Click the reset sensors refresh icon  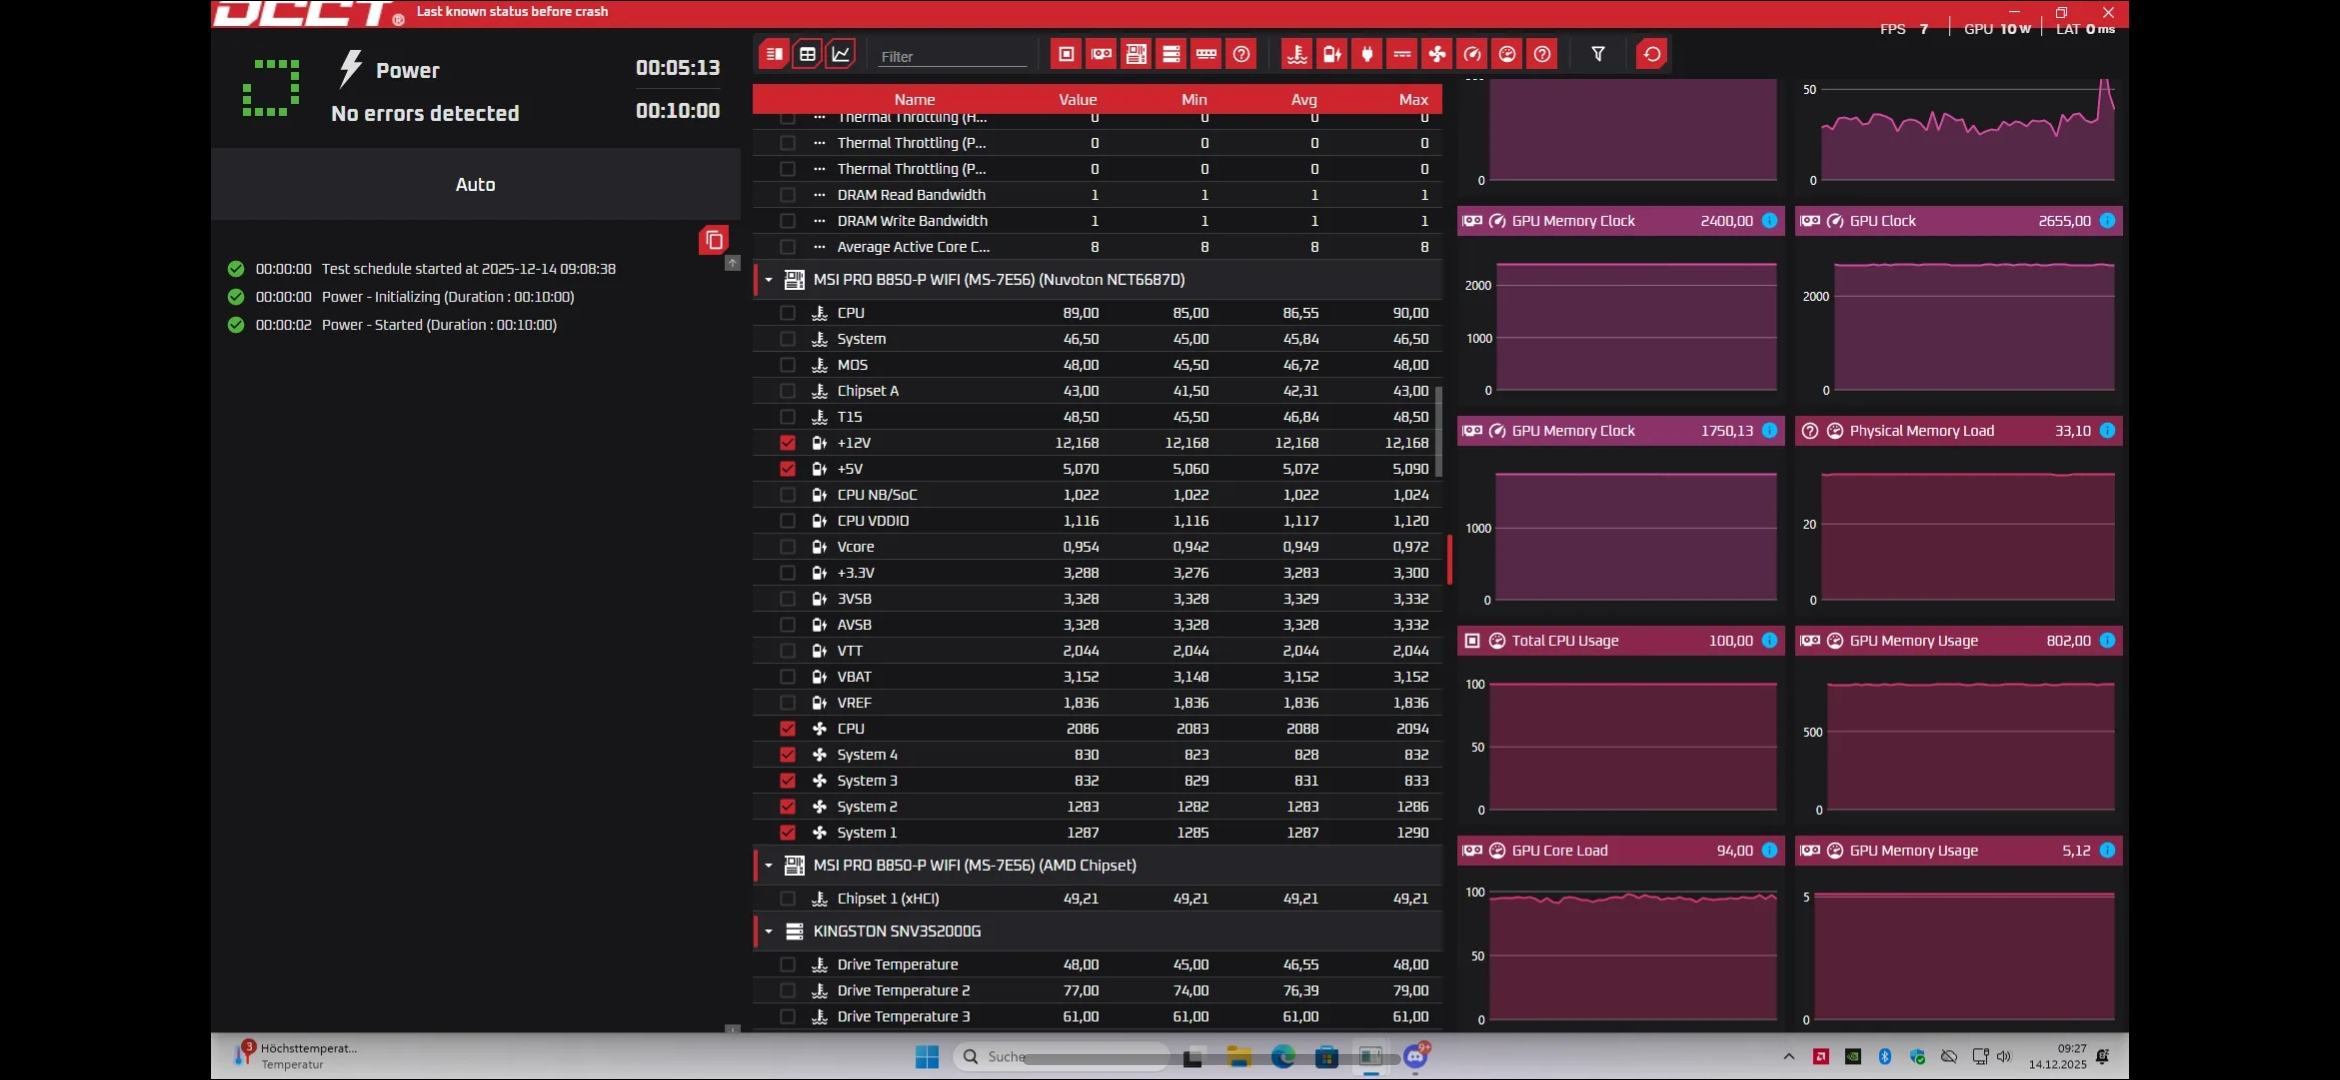point(1652,54)
